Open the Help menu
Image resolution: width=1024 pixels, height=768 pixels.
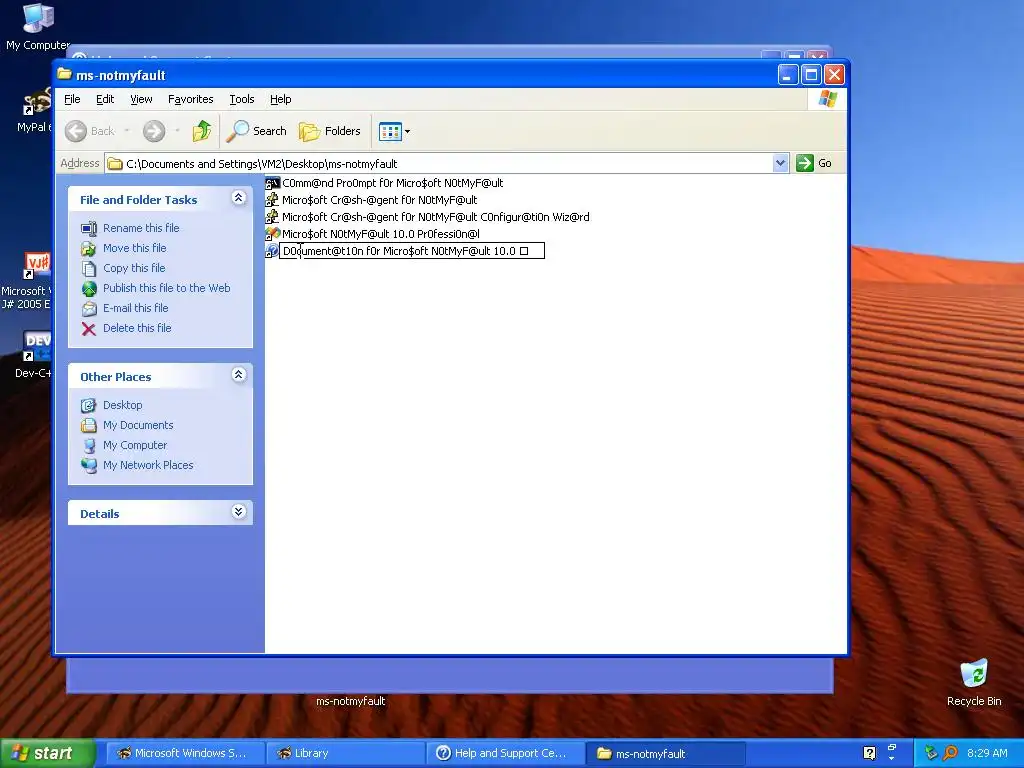click(280, 99)
